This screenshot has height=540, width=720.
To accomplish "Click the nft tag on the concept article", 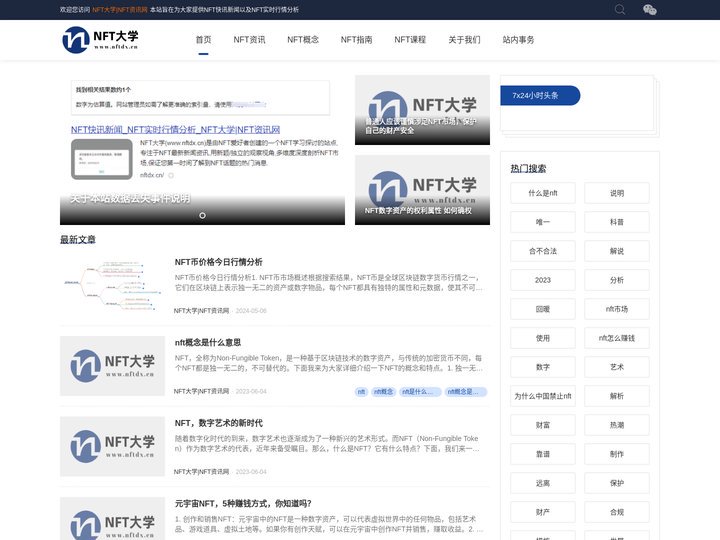I will click(x=361, y=392).
